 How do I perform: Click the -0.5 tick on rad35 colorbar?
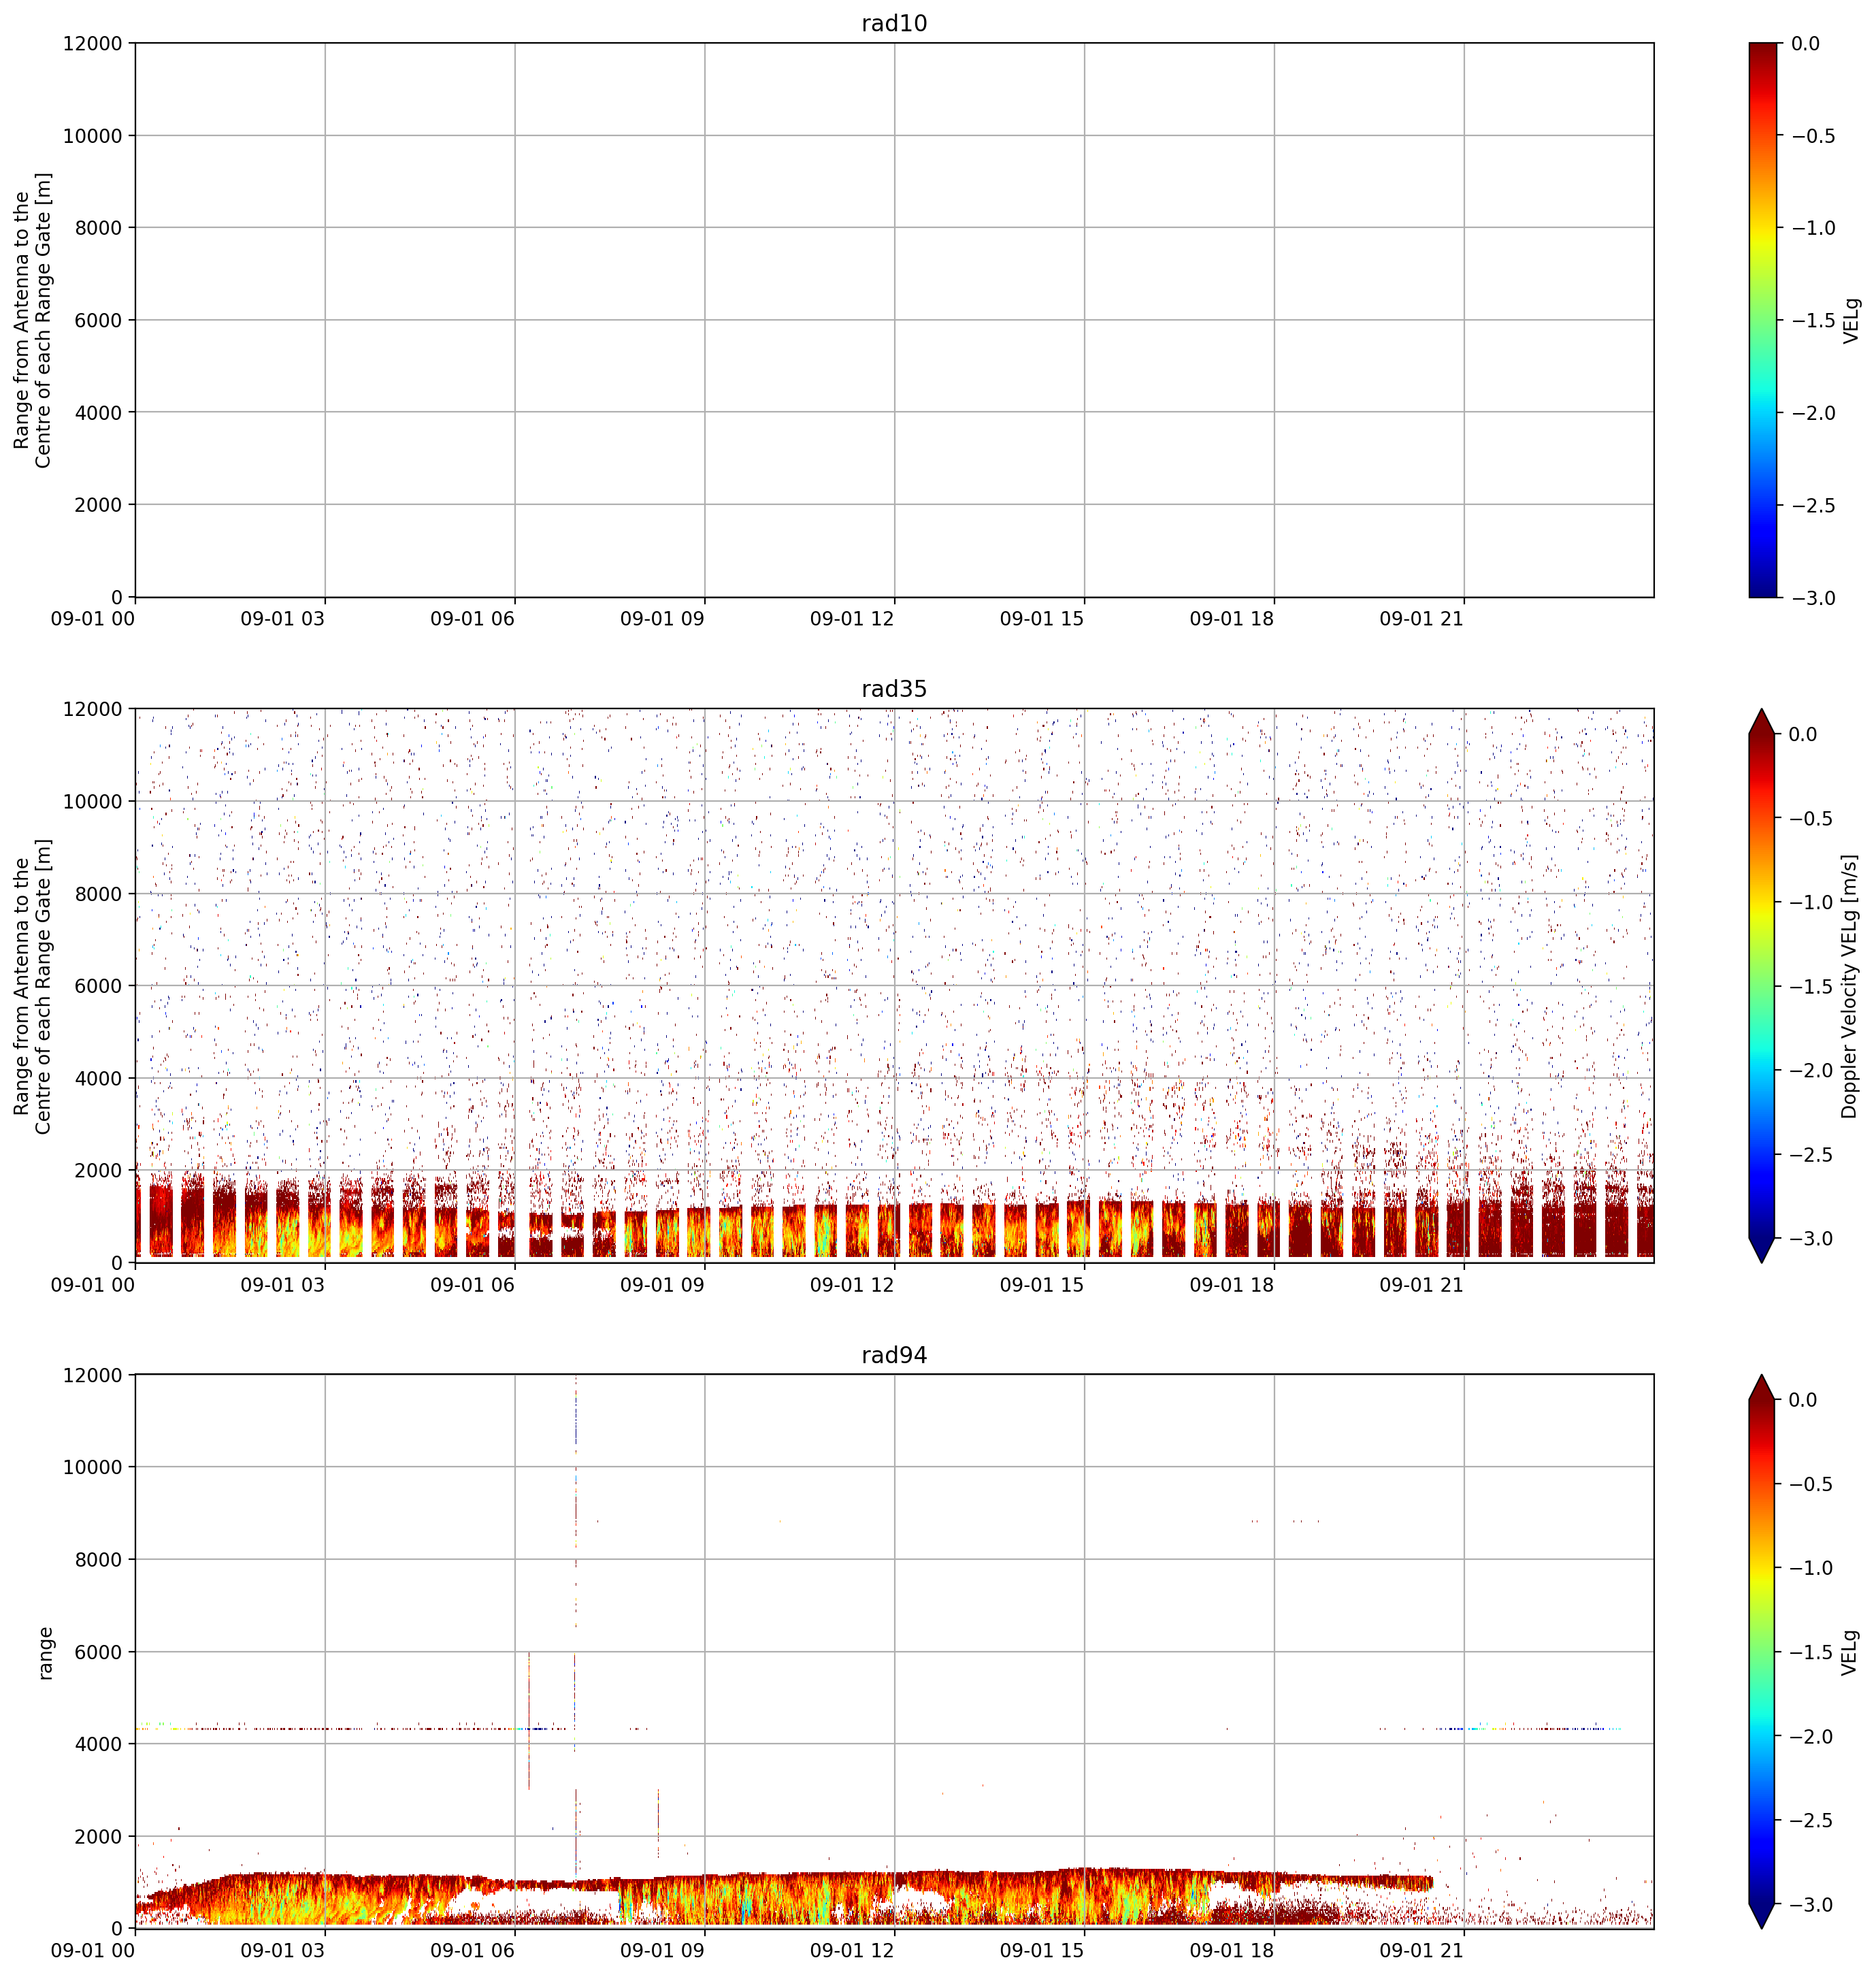(1812, 819)
